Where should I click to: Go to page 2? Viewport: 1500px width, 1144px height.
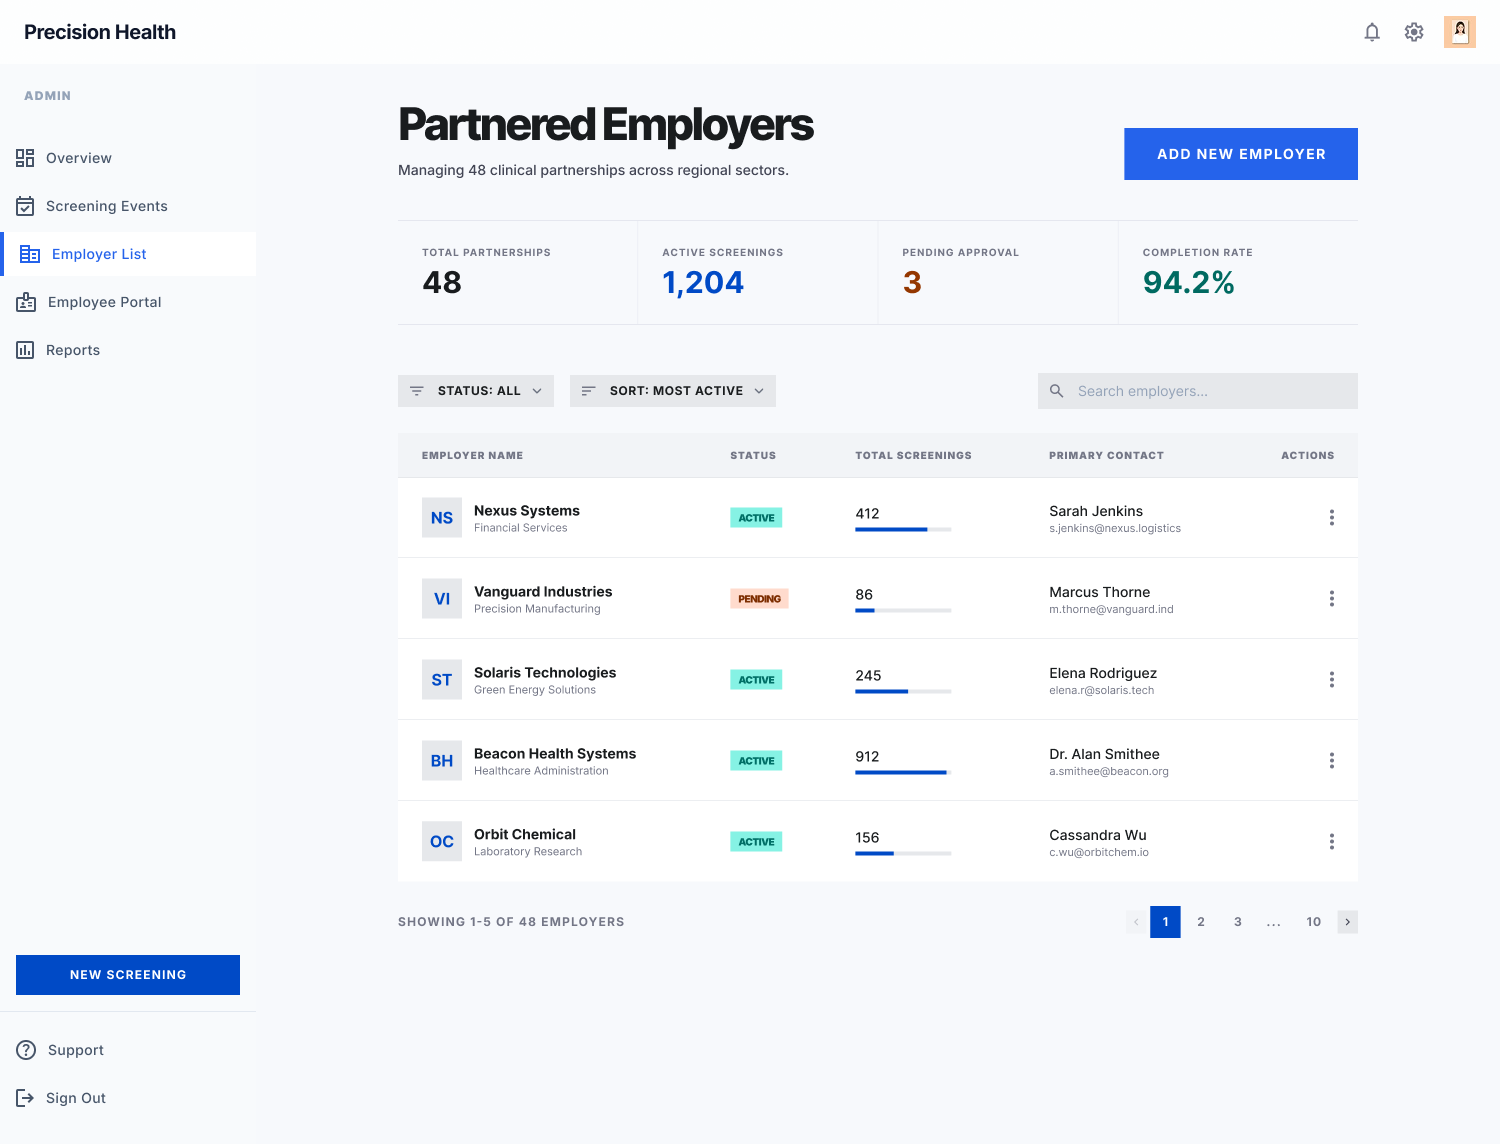1201,922
